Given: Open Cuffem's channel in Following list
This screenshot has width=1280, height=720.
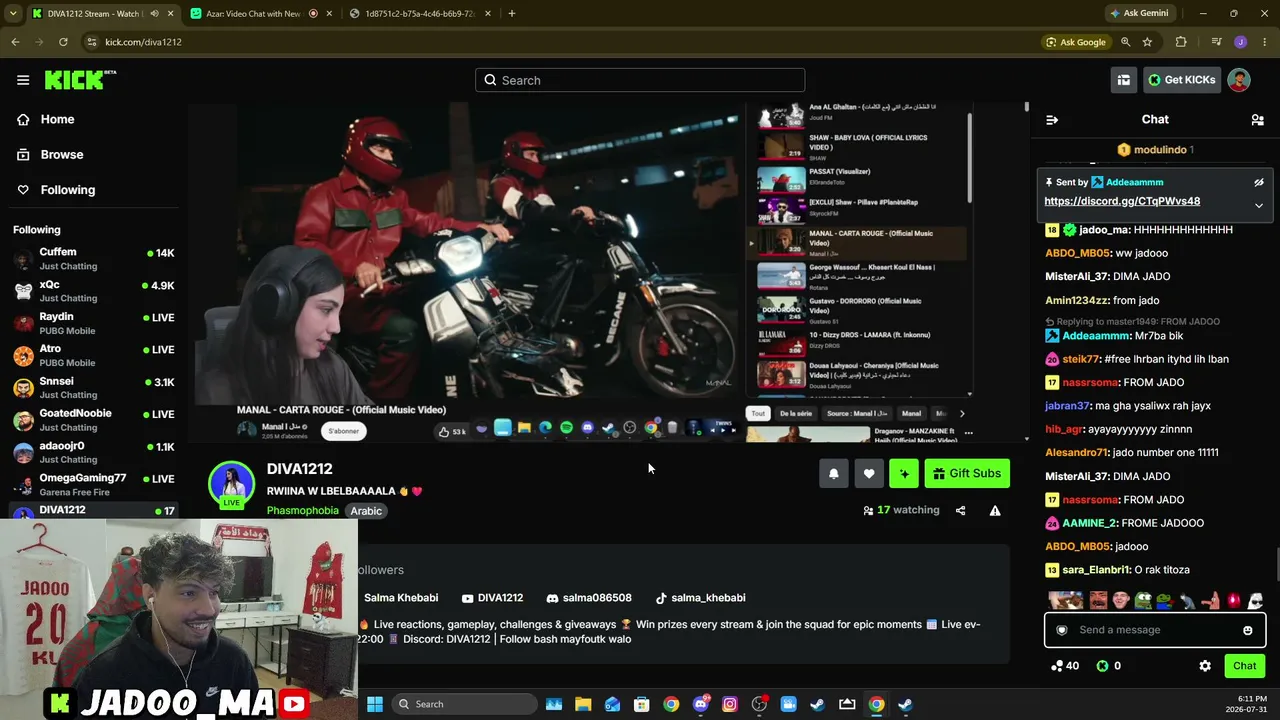Looking at the screenshot, I should point(94,259).
